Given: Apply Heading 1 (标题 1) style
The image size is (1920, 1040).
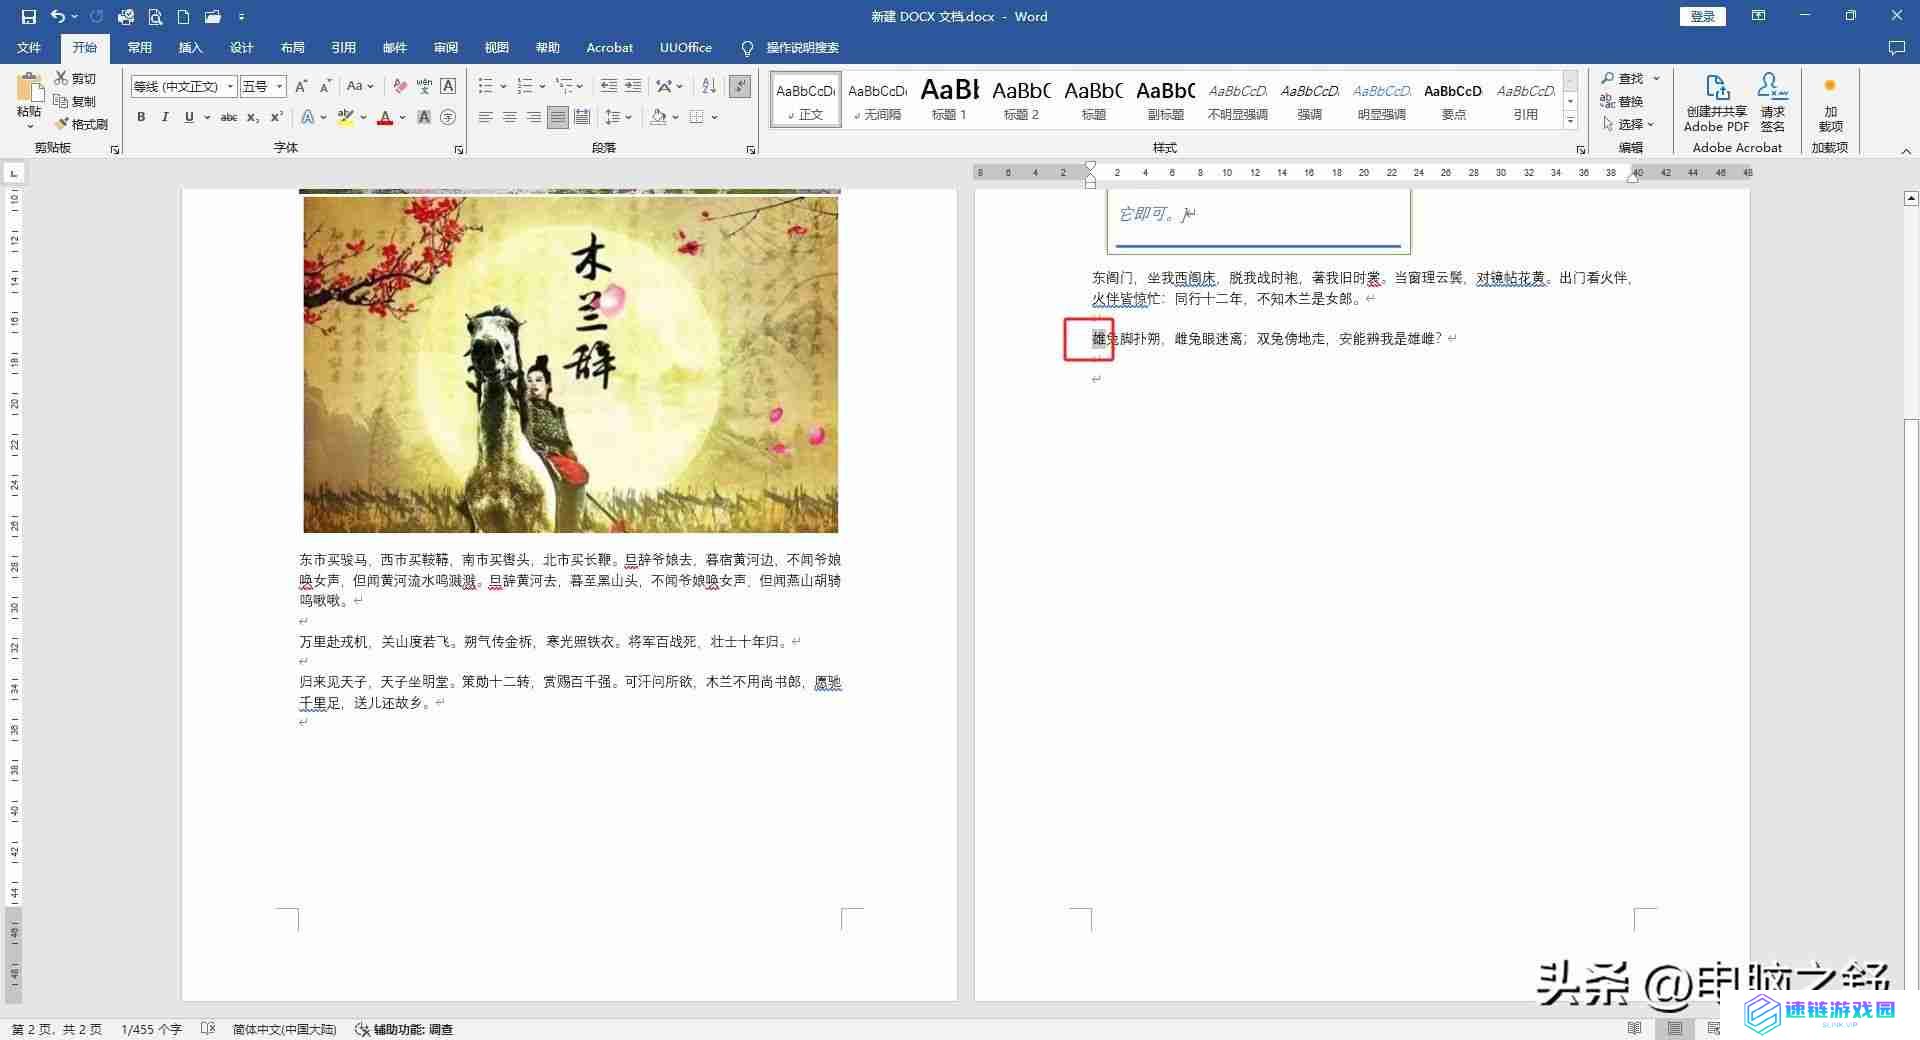Looking at the screenshot, I should [949, 99].
